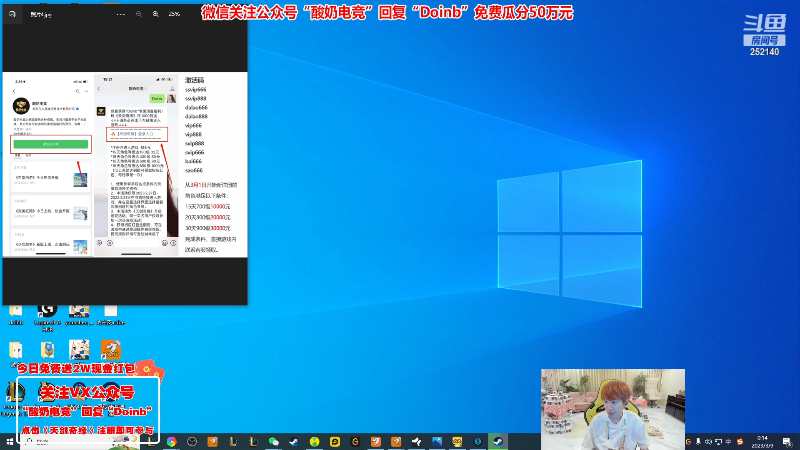Open the Windows Start menu

10,442
